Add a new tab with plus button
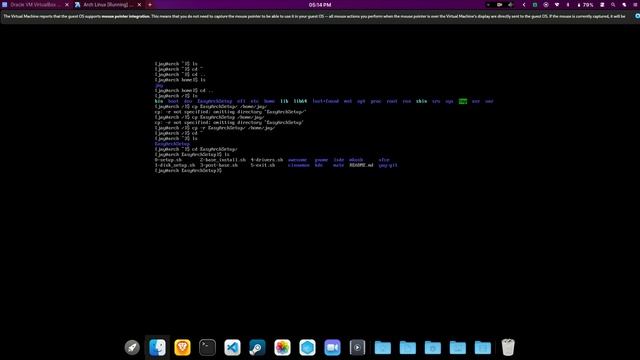The width and height of the screenshot is (640, 360). (150, 4)
